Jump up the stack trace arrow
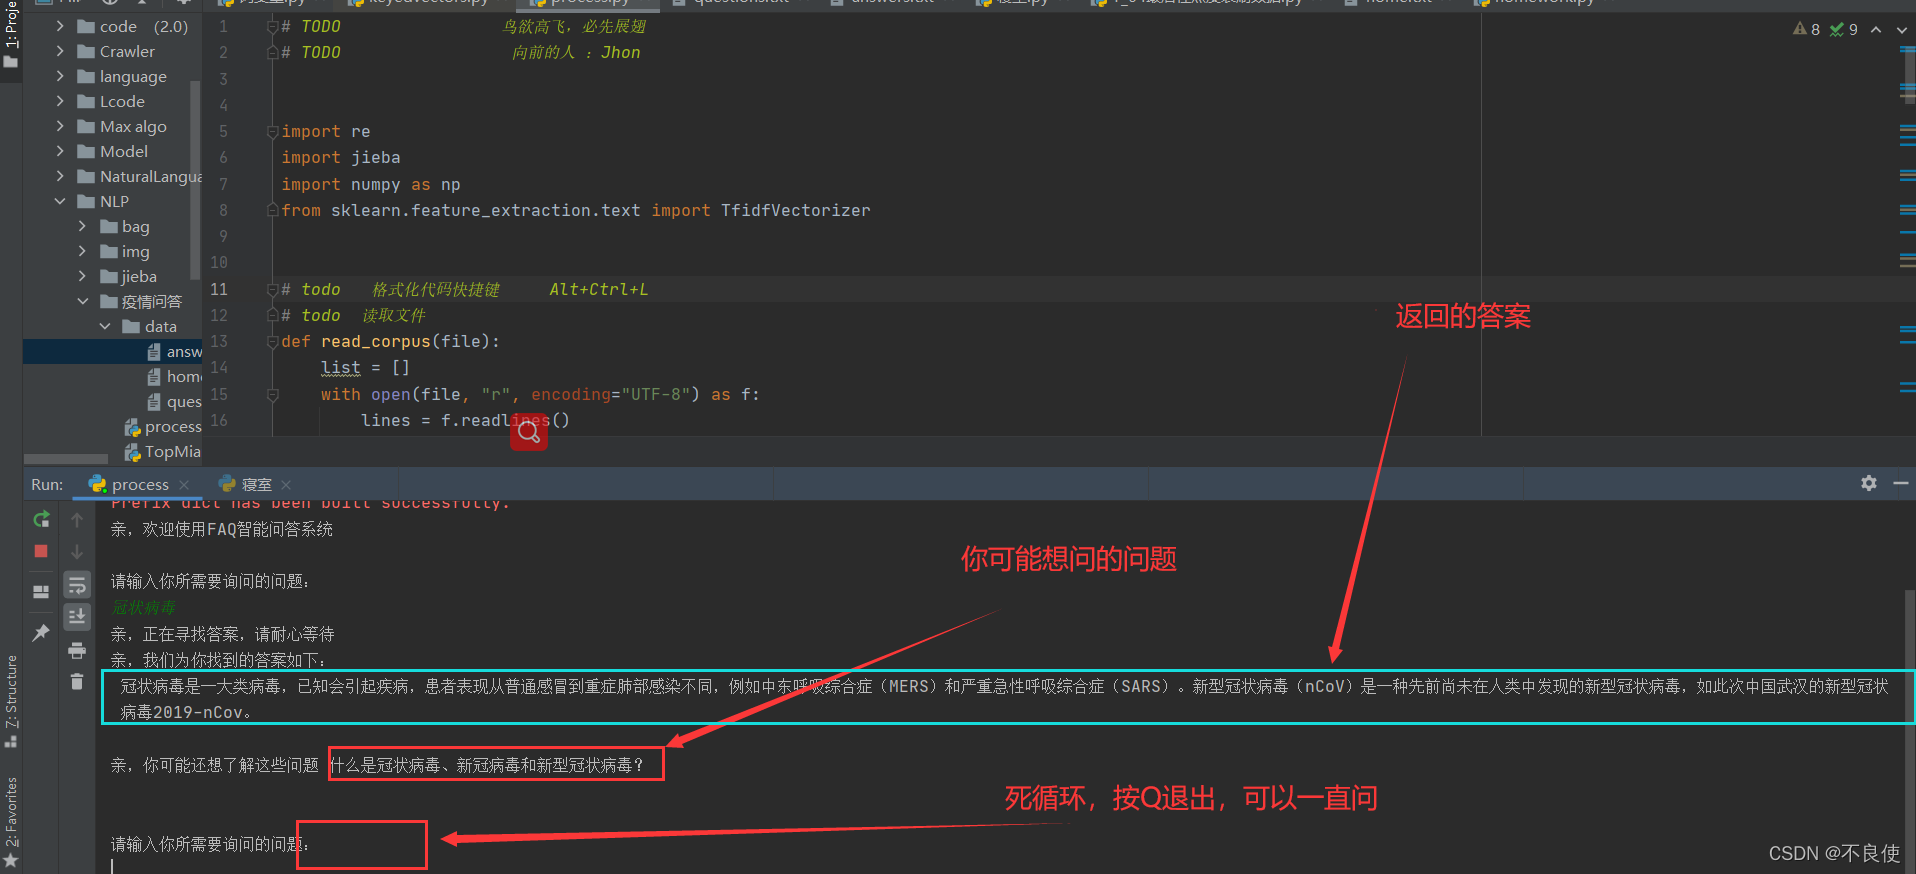 [77, 520]
